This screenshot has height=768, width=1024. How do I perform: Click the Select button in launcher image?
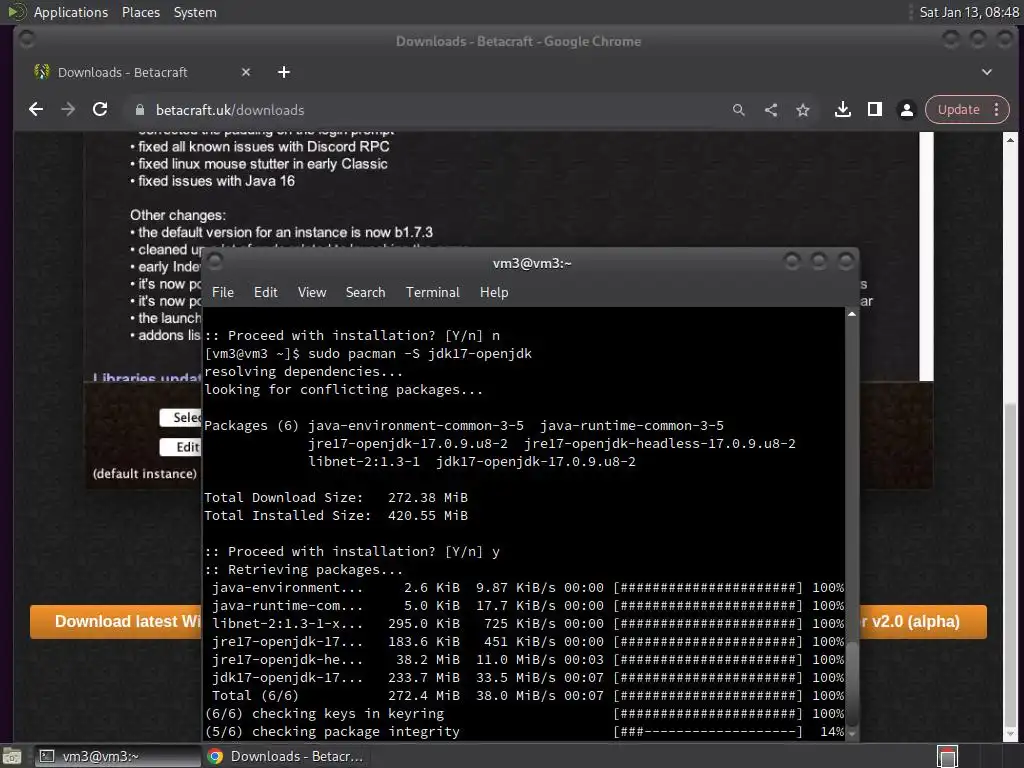[181, 417]
